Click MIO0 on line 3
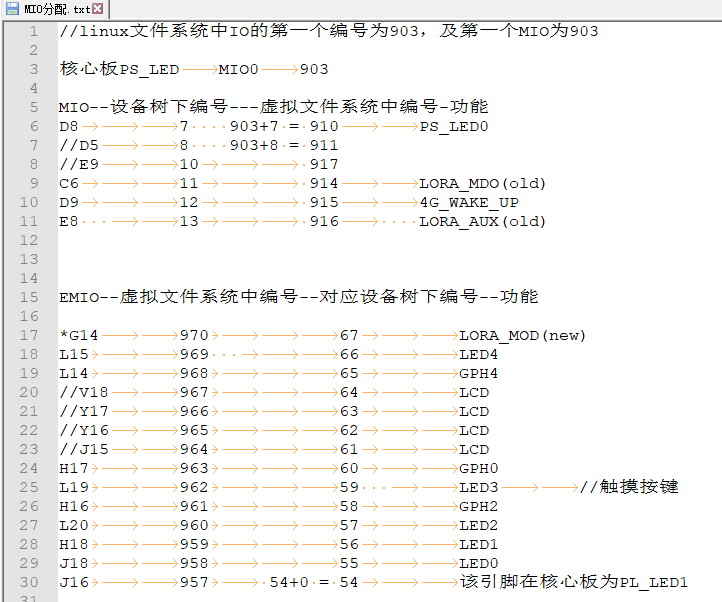The height and width of the screenshot is (602, 722). point(239,70)
